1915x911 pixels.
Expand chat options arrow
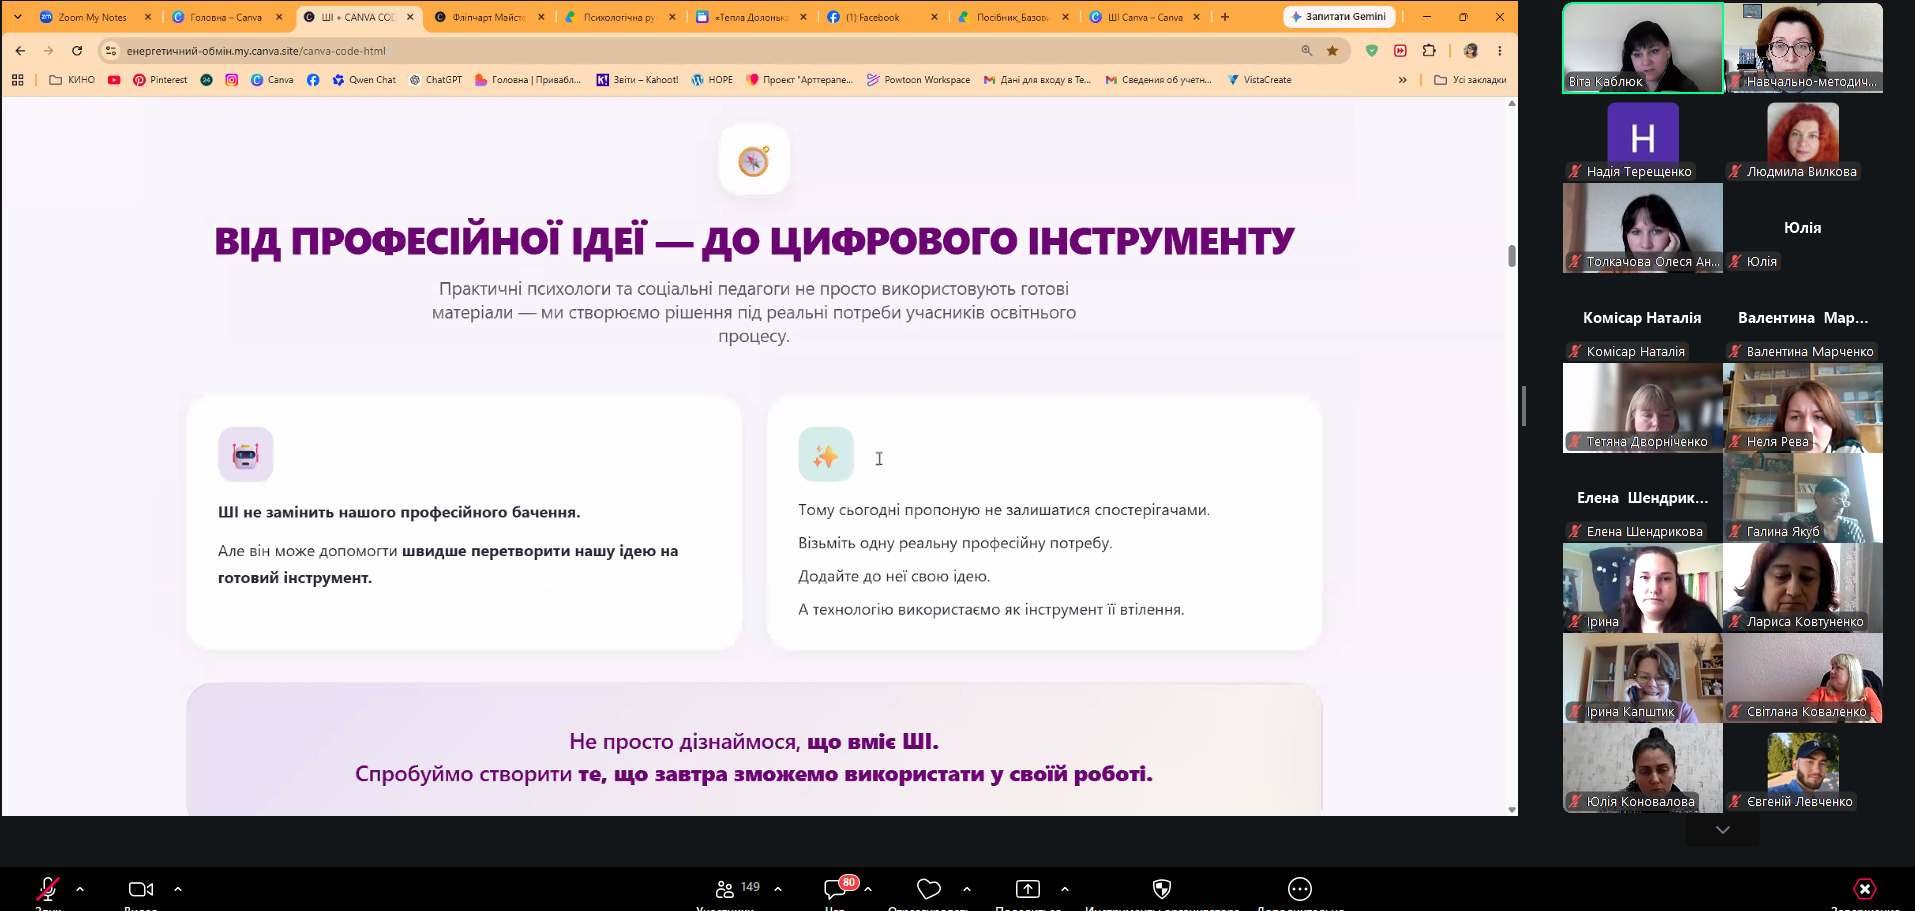click(x=868, y=888)
